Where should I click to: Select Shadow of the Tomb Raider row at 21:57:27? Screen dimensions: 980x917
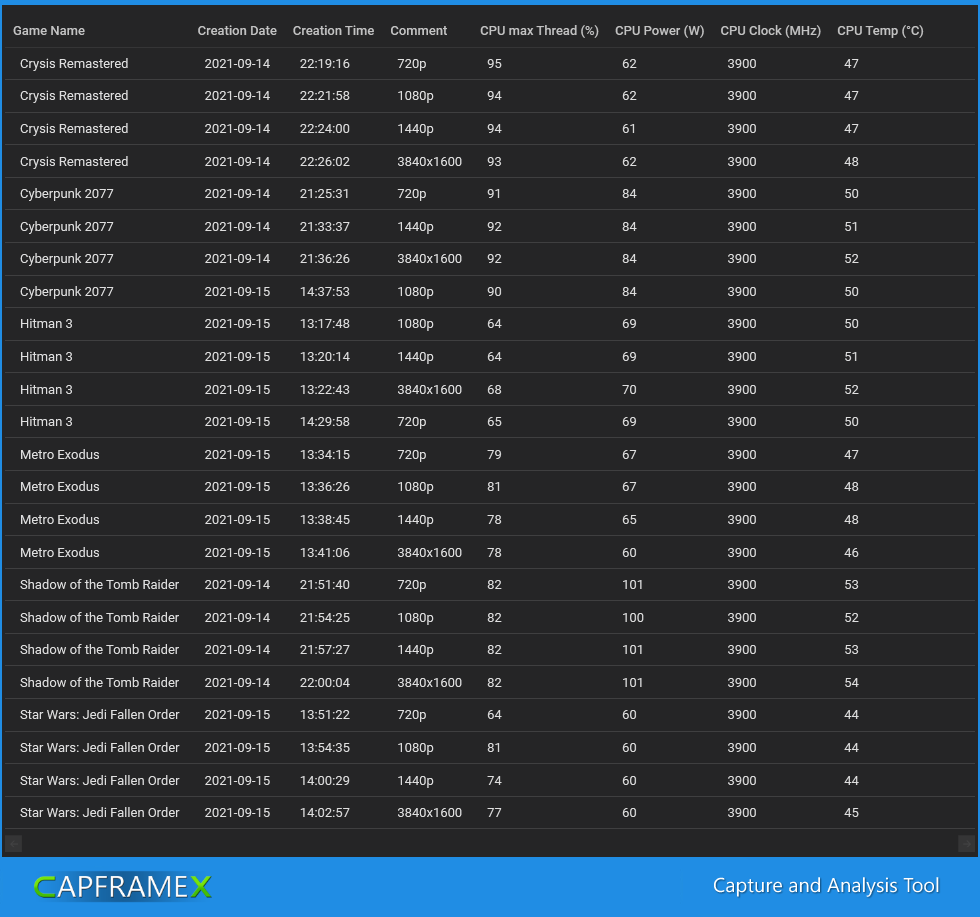(490, 650)
